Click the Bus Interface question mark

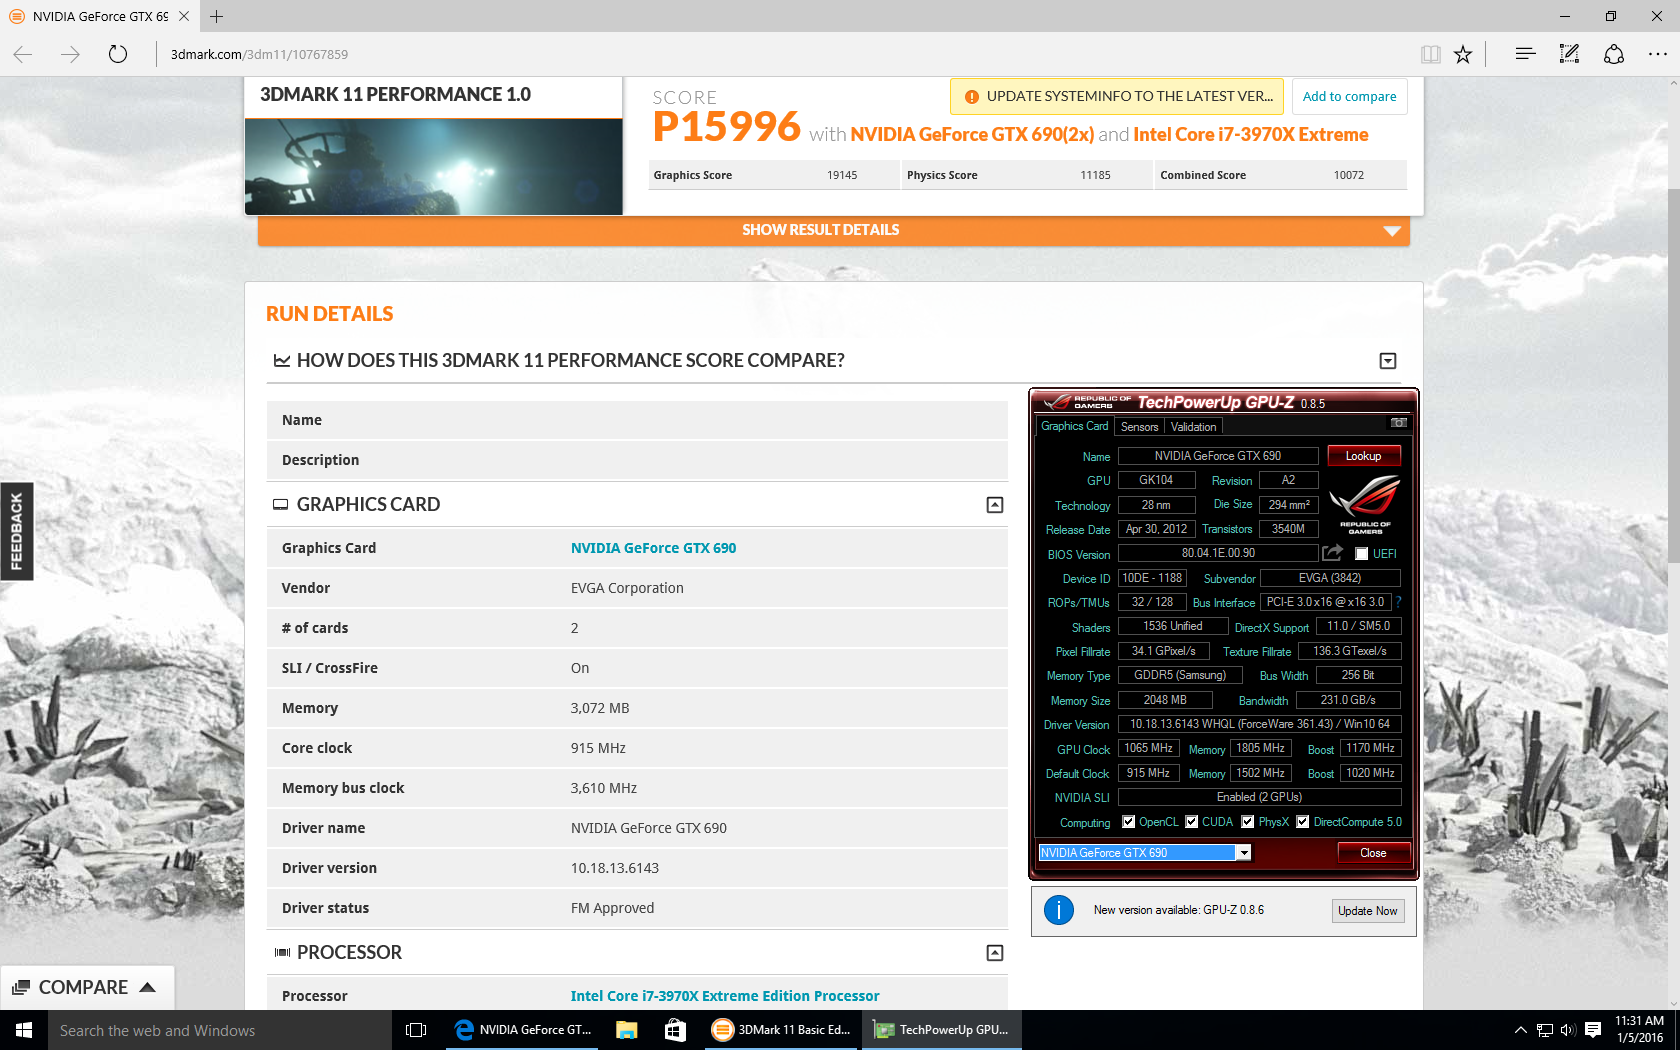point(1398,602)
